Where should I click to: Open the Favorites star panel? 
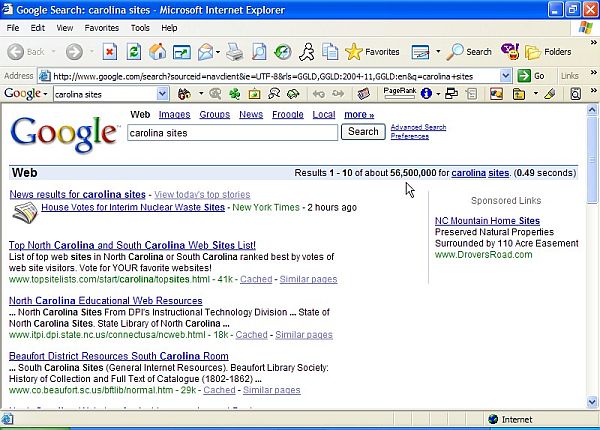[x=372, y=52]
